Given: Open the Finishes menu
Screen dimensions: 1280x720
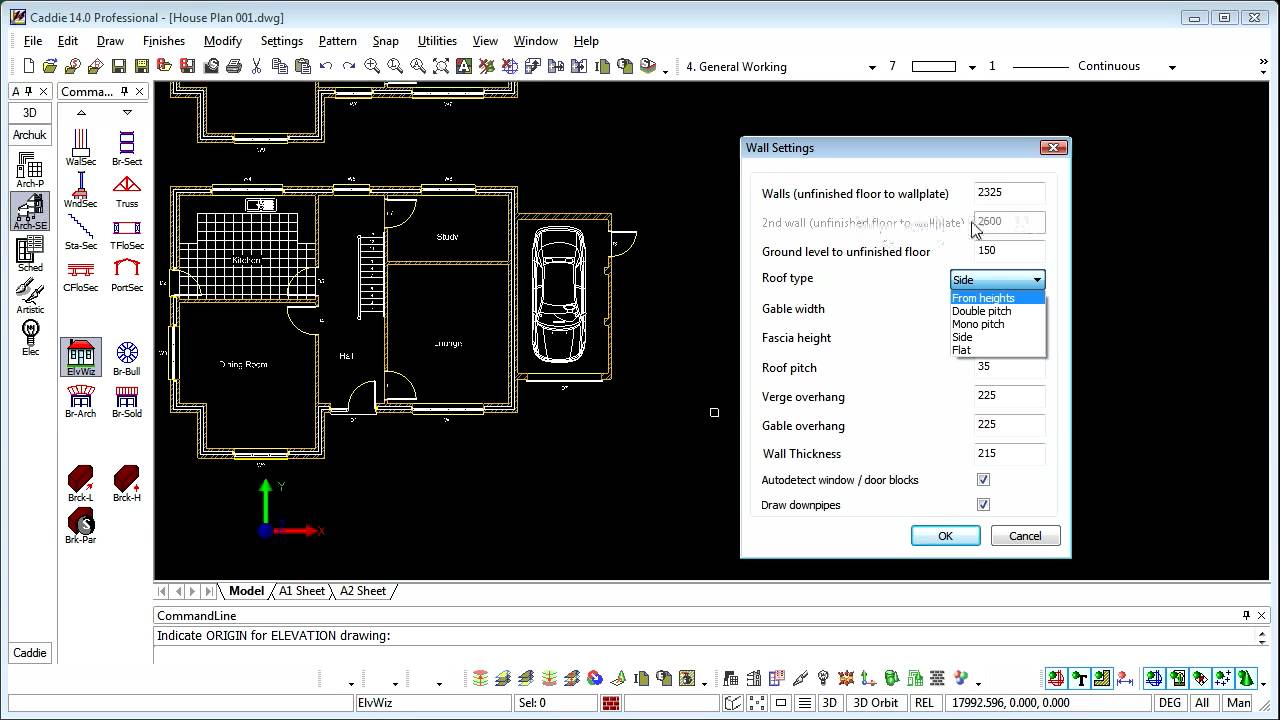Looking at the screenshot, I should click(164, 41).
